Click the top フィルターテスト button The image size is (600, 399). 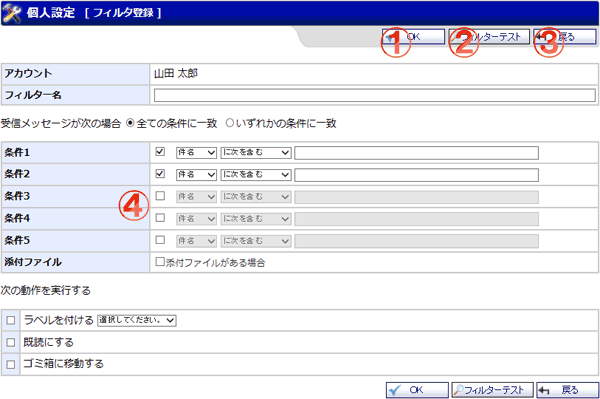[x=489, y=37]
